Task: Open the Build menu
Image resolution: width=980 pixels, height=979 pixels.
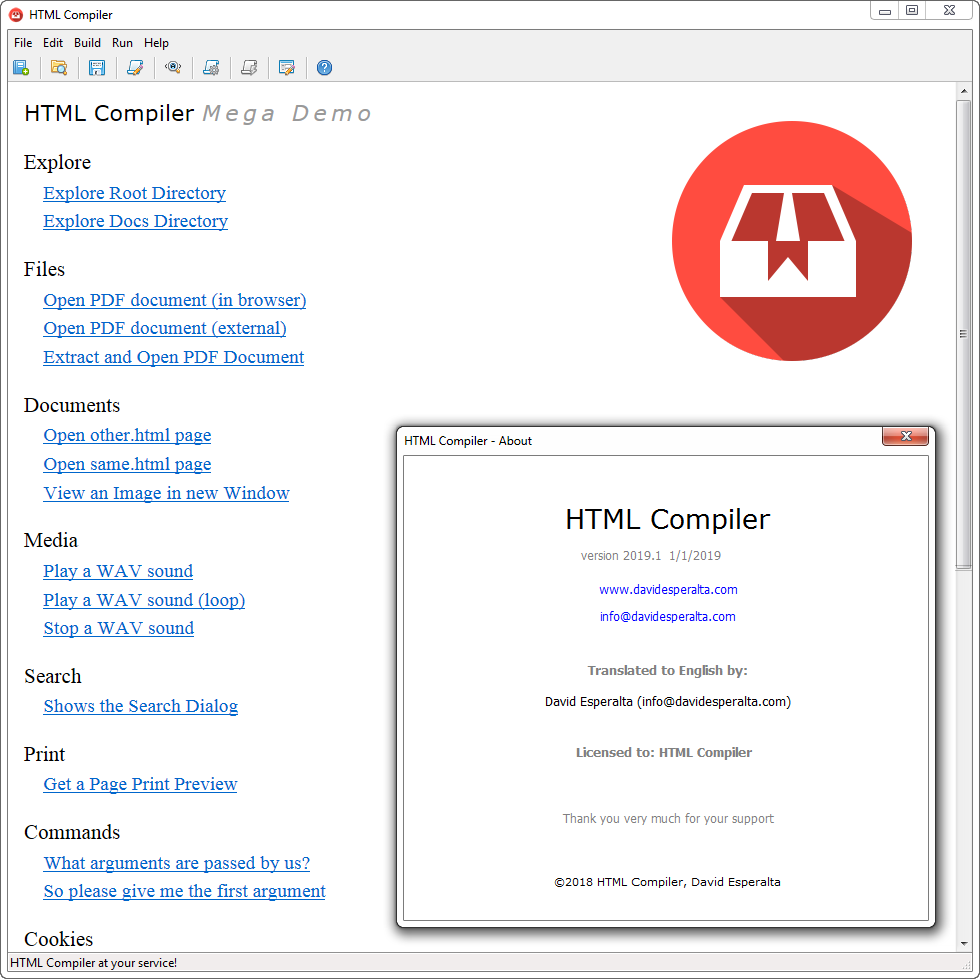Action: [87, 43]
